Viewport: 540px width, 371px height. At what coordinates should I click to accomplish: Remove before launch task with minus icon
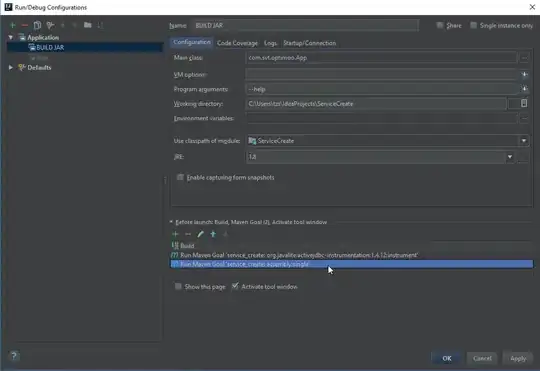tap(188, 234)
